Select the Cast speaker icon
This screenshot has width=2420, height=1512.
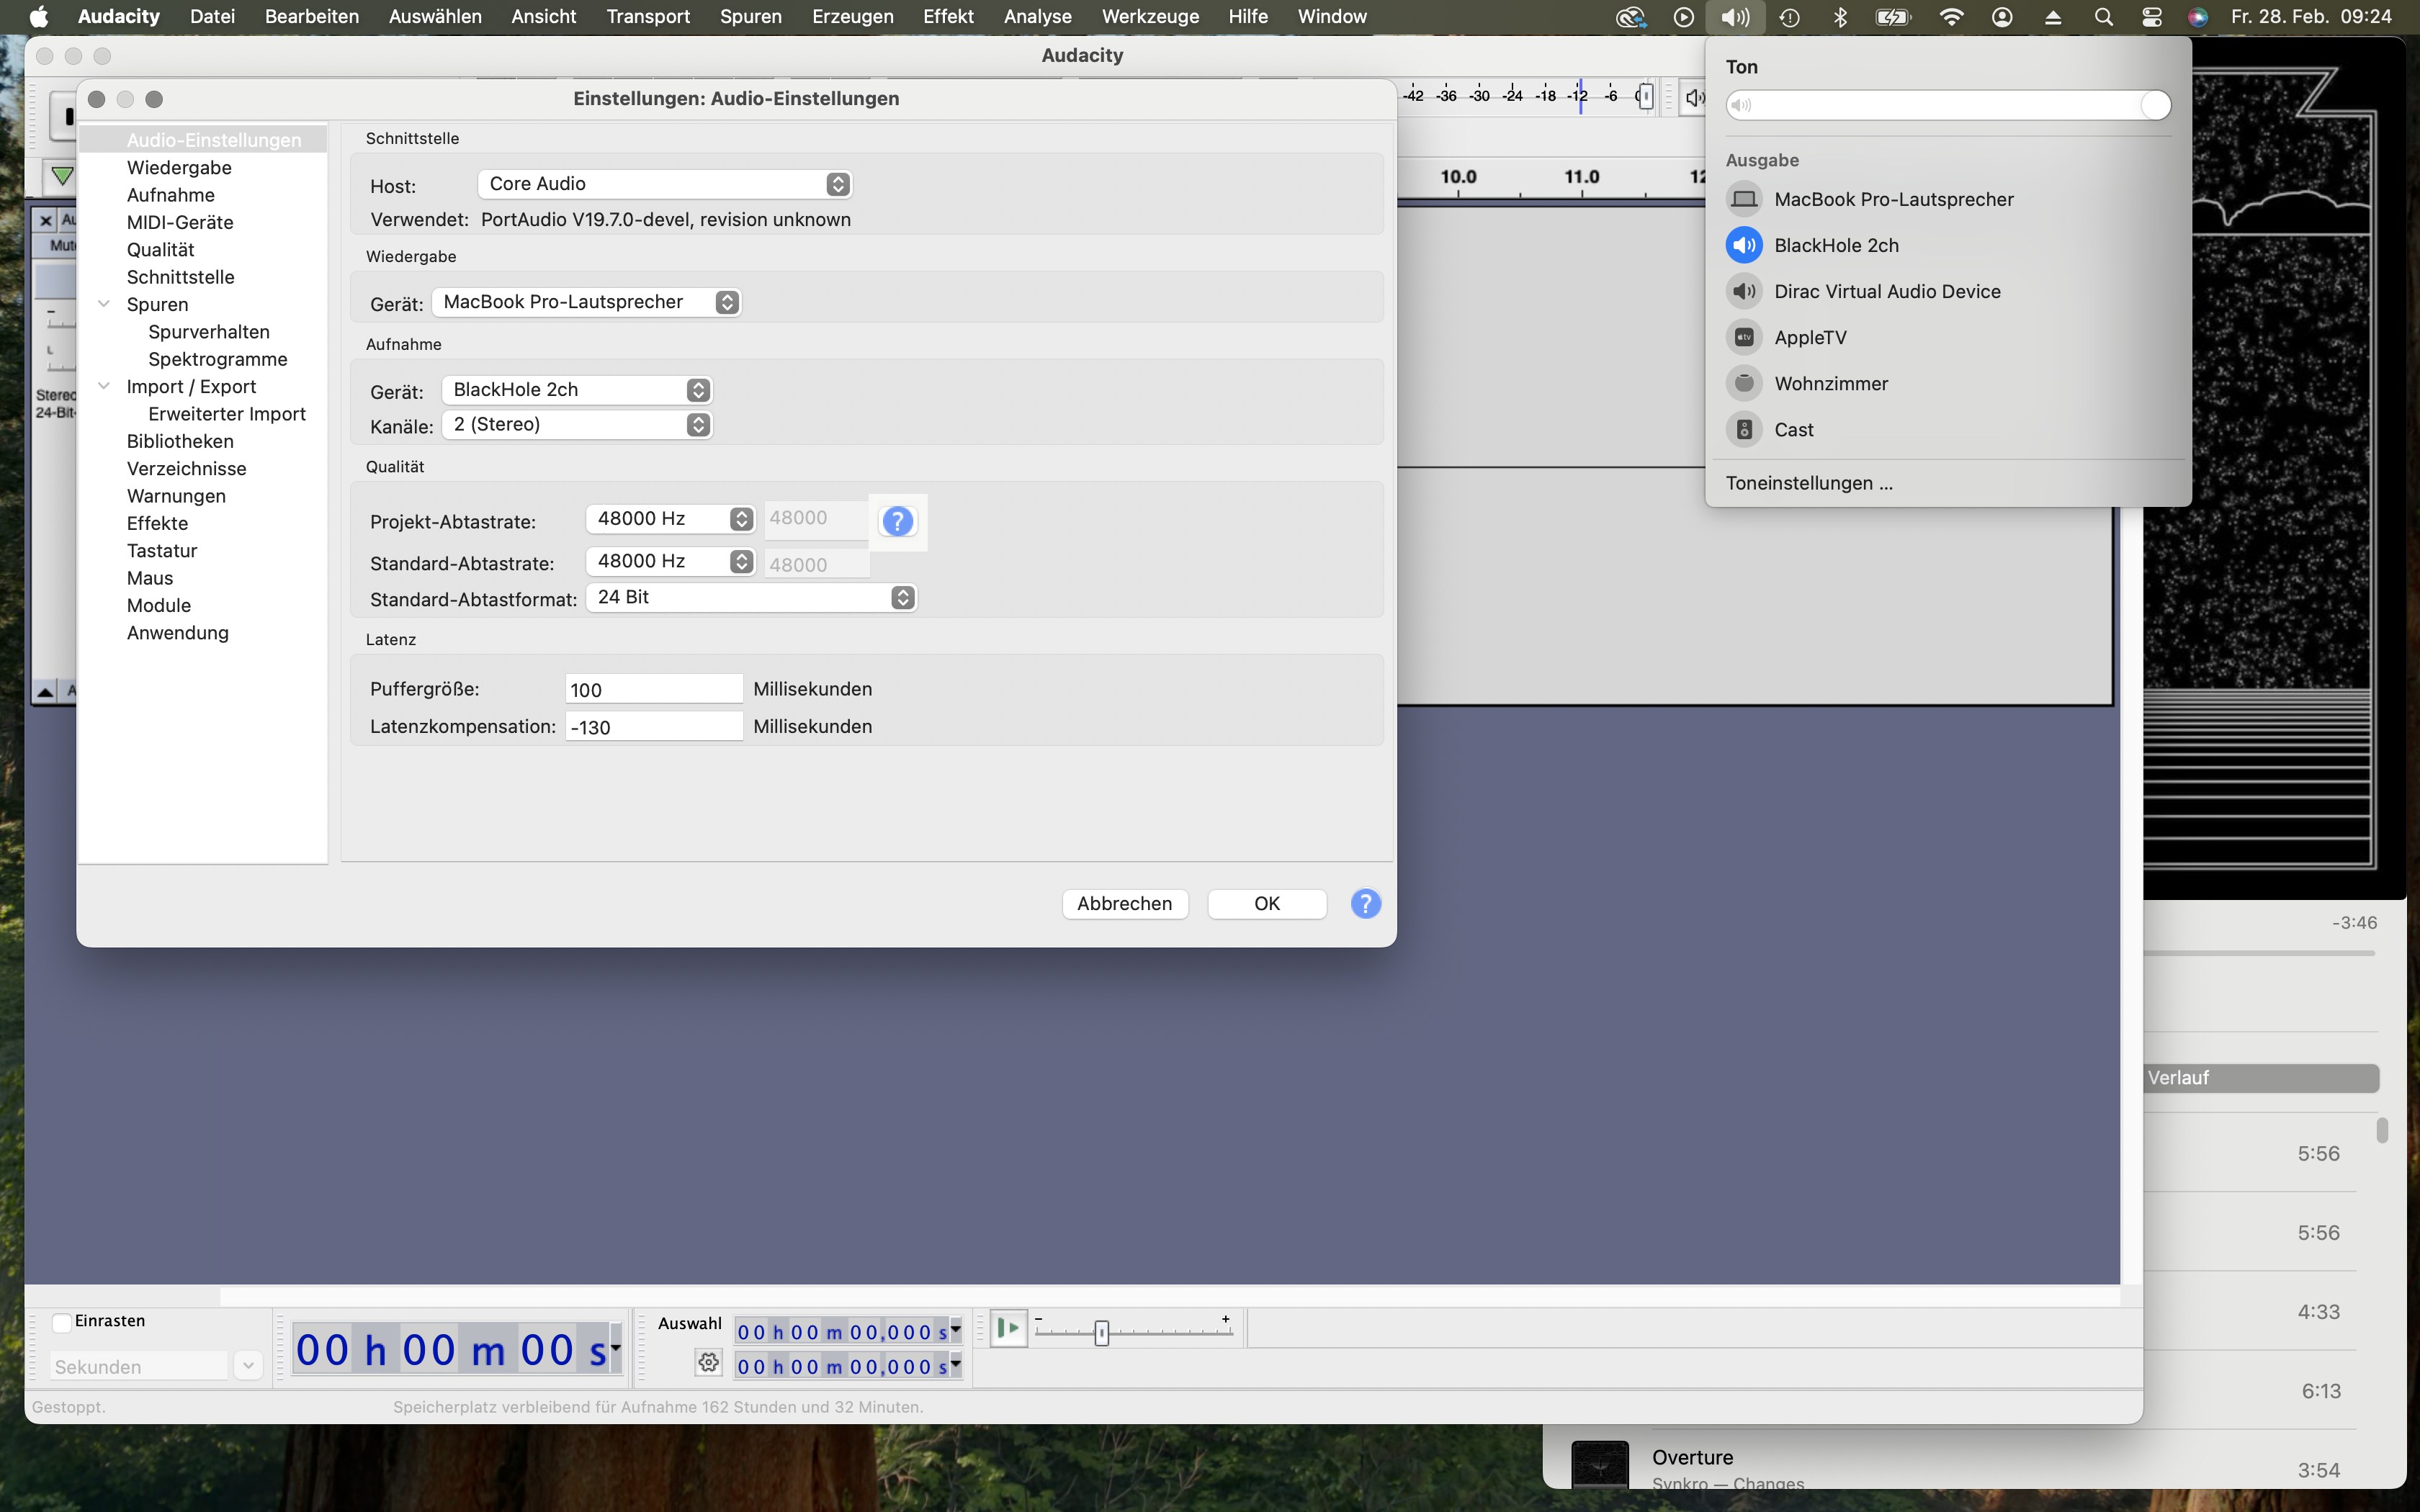[x=1744, y=429]
